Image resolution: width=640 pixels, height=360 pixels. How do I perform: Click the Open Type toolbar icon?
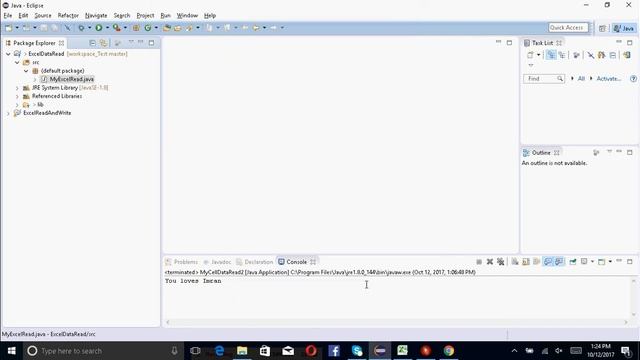pos(167,28)
